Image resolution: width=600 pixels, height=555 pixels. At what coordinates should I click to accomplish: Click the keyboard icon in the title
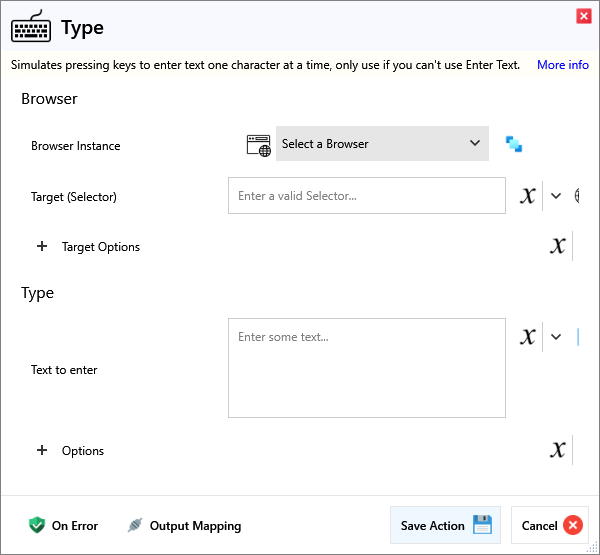tap(31, 27)
